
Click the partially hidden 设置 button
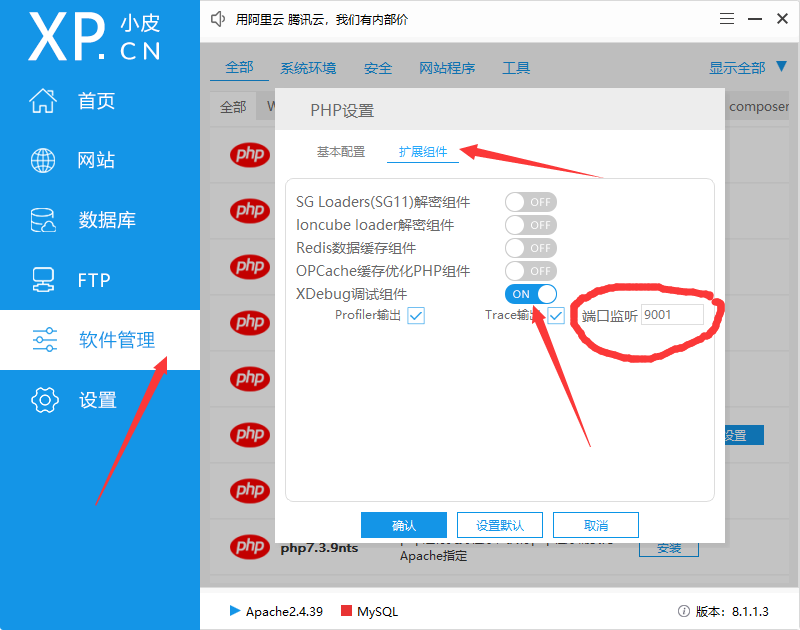click(x=744, y=435)
